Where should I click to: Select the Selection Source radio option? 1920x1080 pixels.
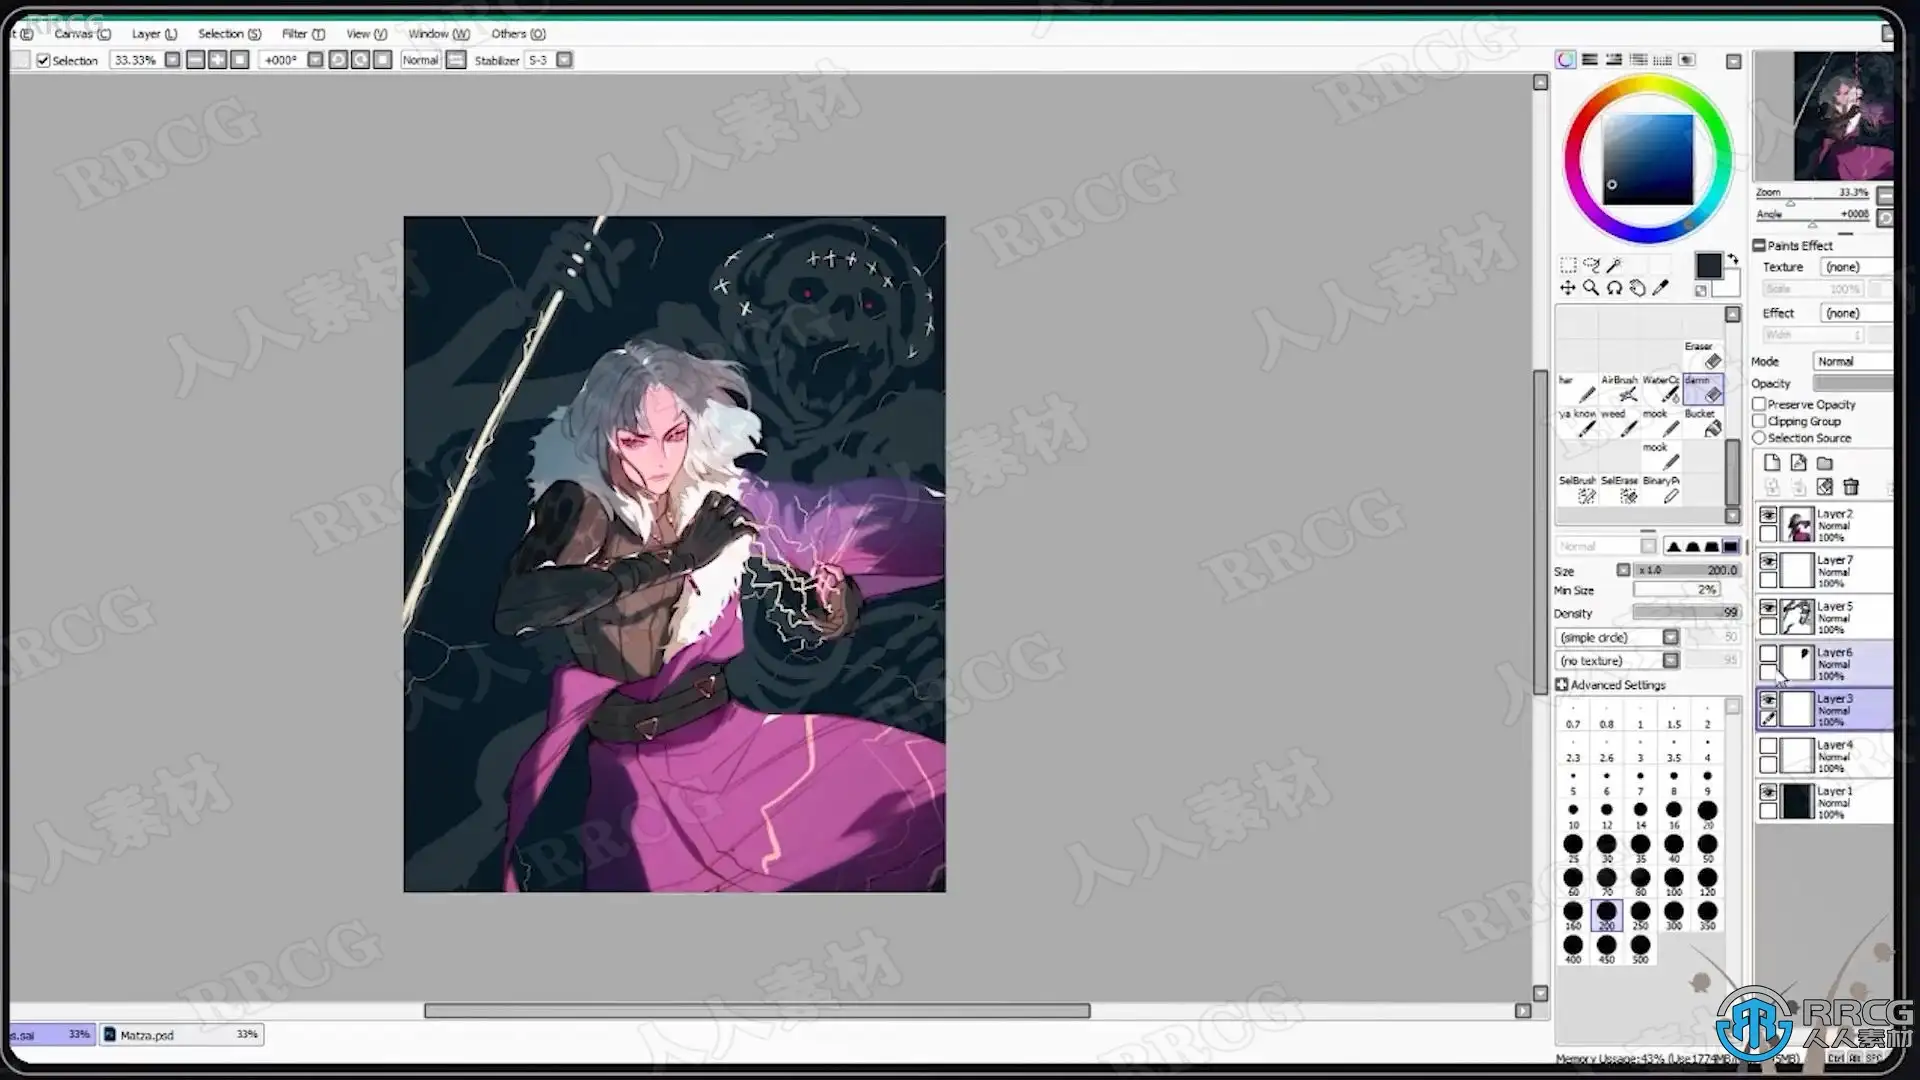click(1759, 438)
